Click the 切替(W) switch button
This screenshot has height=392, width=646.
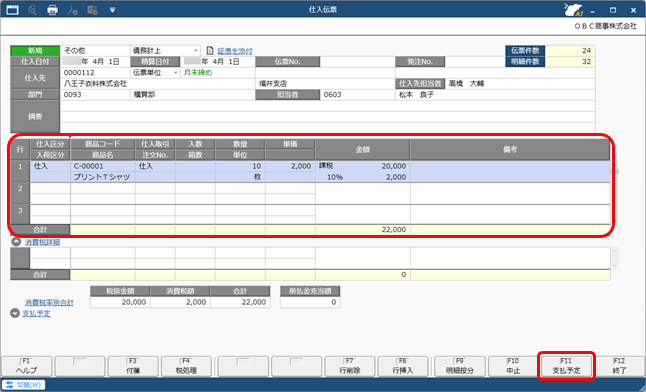pos(24,385)
